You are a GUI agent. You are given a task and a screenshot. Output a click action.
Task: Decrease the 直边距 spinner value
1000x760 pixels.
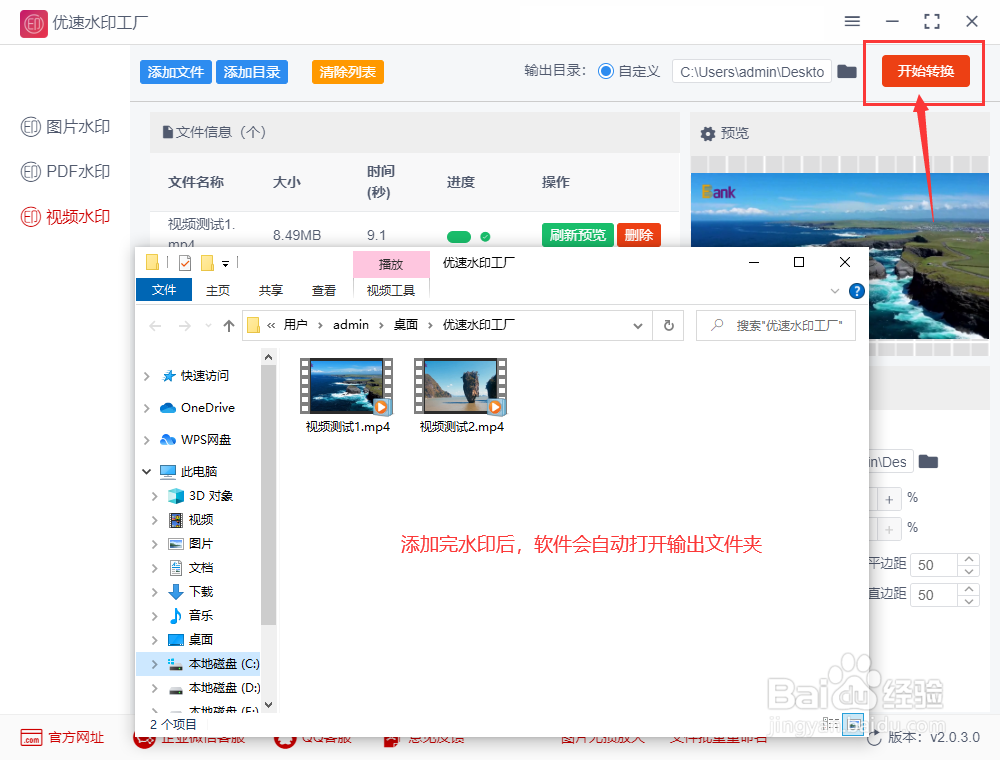point(969,601)
